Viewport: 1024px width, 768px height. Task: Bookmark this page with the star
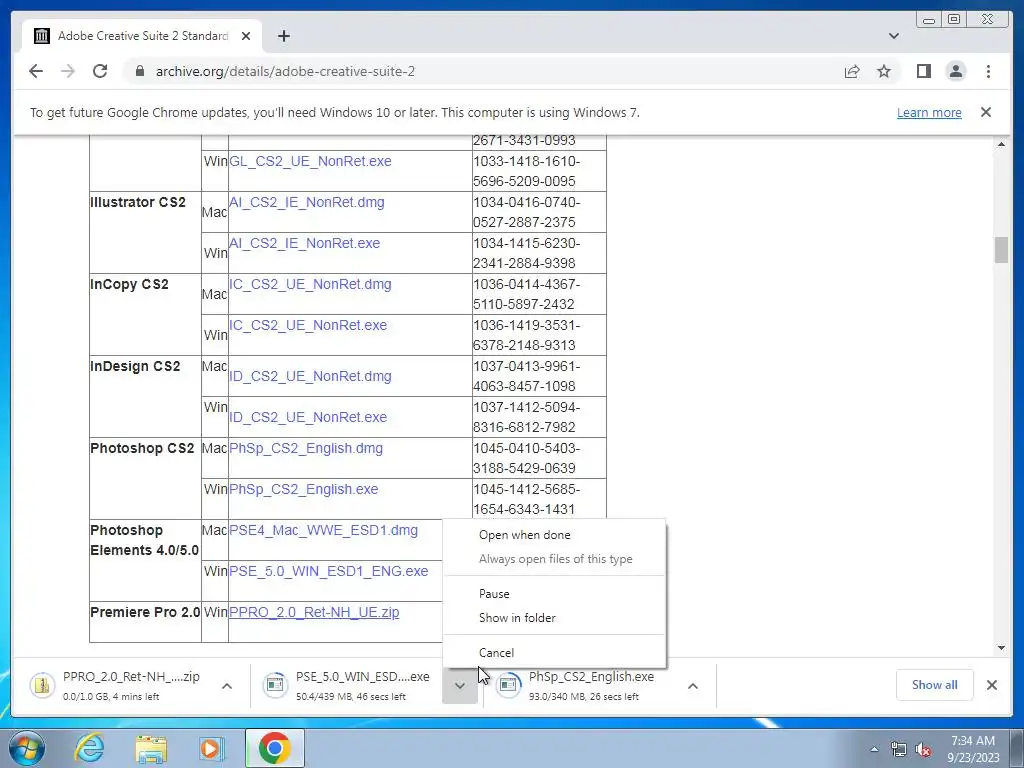884,71
